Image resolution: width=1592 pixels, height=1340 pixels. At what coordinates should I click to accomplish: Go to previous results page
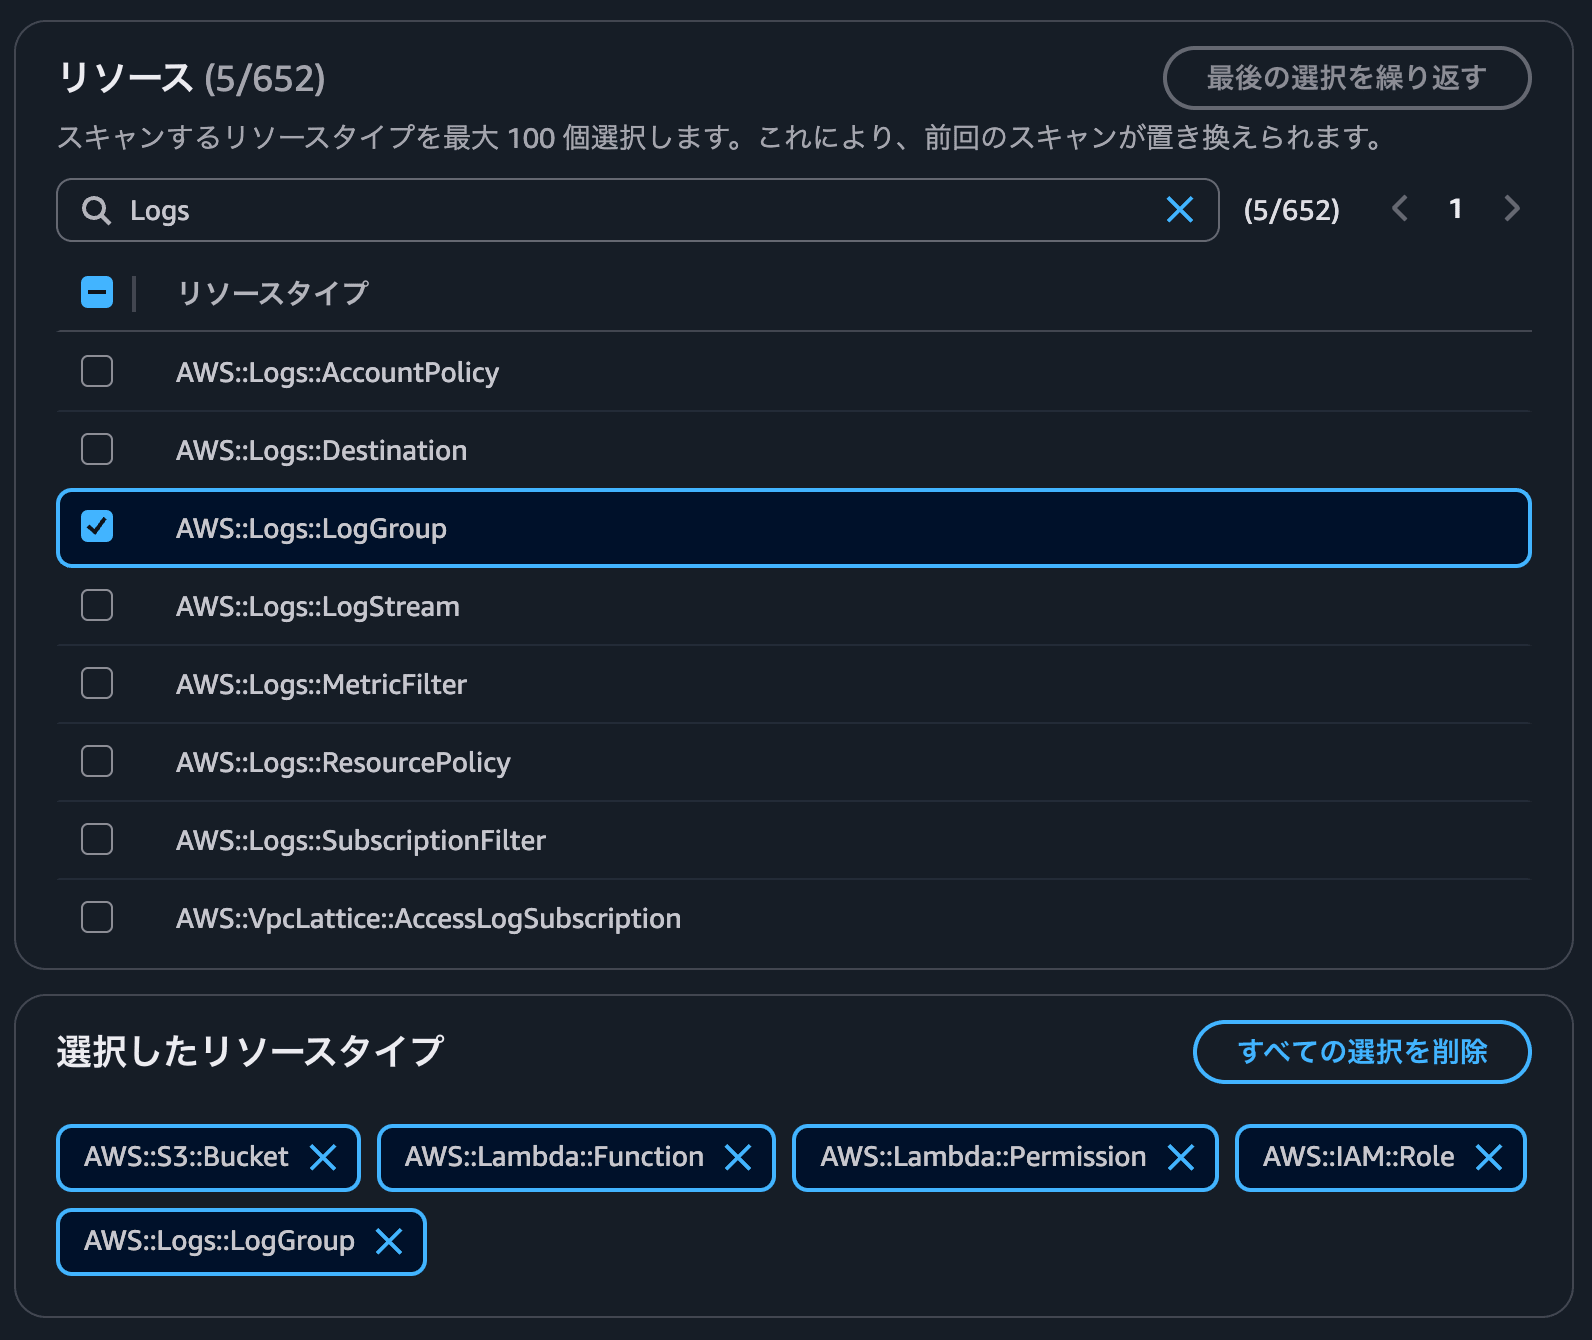click(x=1400, y=209)
